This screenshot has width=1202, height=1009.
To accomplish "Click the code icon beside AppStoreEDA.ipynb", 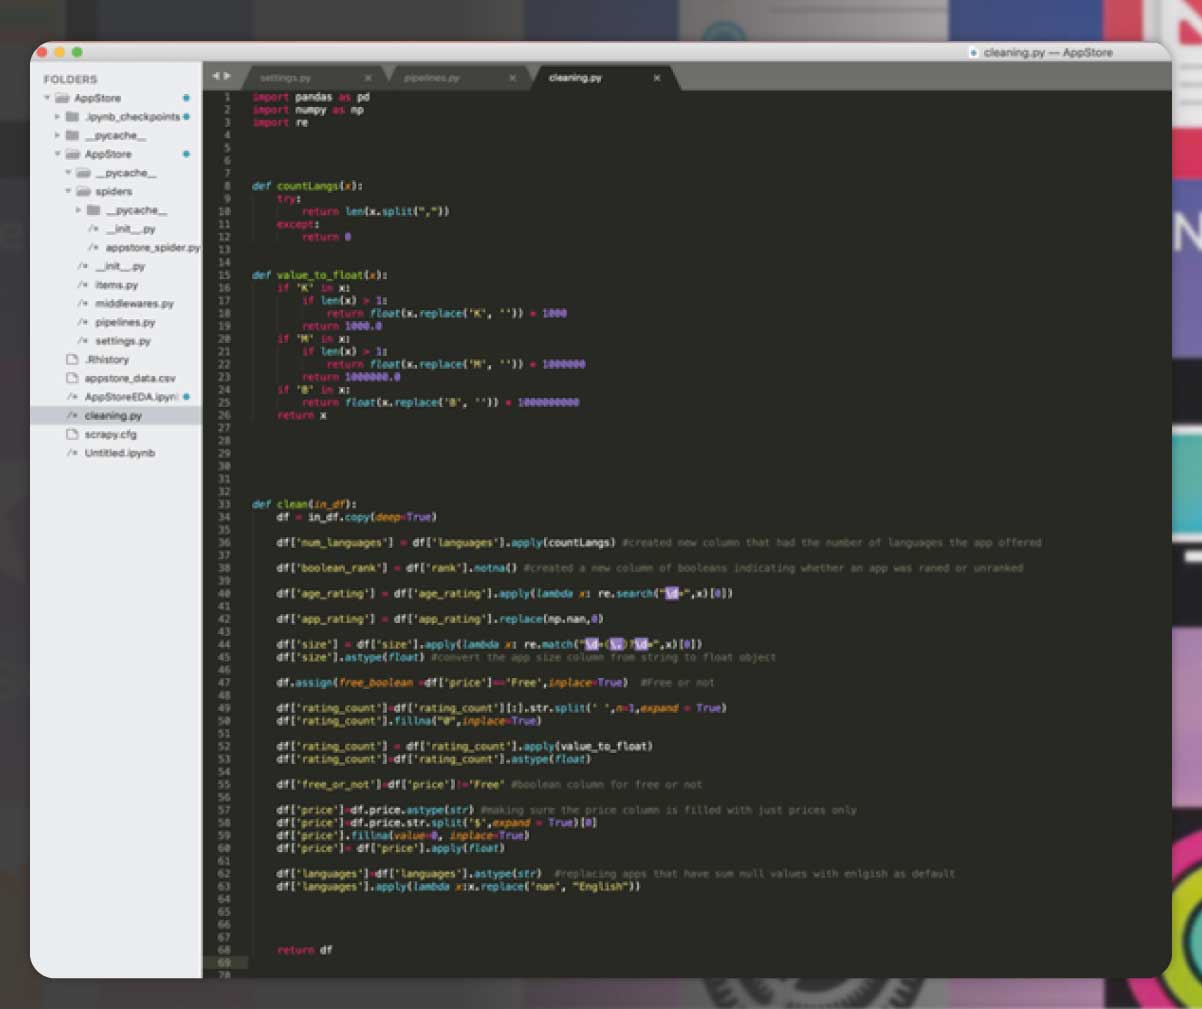I will click(72, 397).
